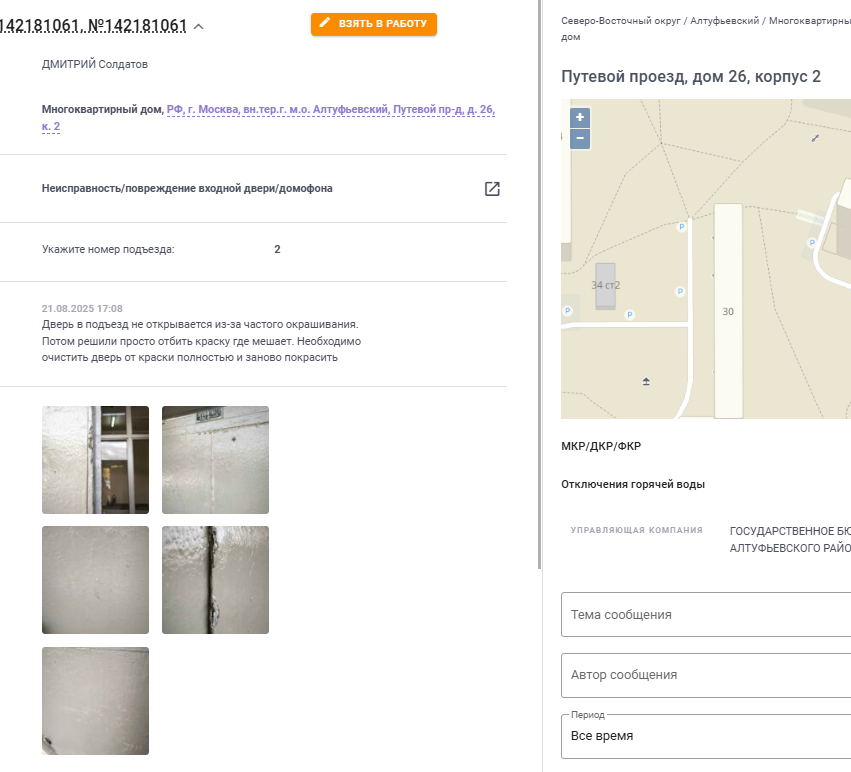This screenshot has width=851, height=772.
Task: Click the left panel vertical scrollbar
Action: 539,284
